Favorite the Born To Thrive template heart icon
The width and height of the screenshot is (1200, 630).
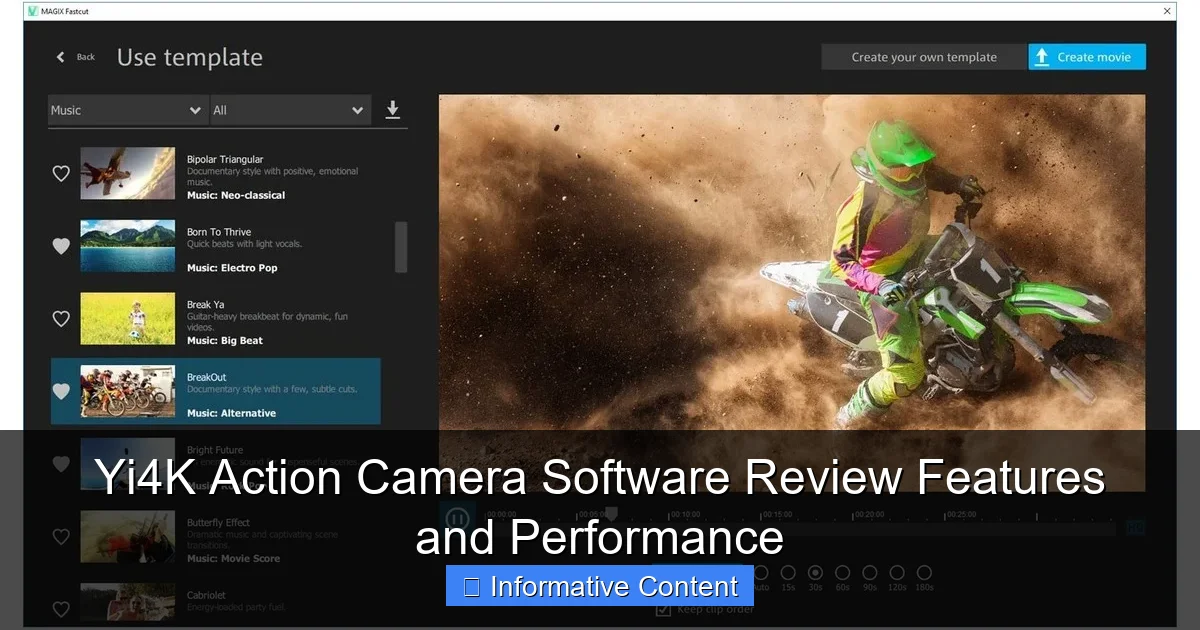[60, 245]
